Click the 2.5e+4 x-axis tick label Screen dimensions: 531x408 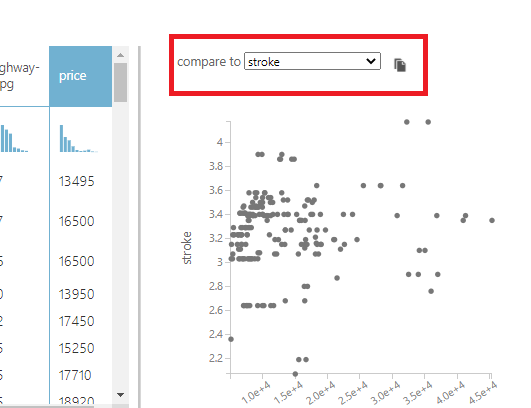tap(353, 393)
